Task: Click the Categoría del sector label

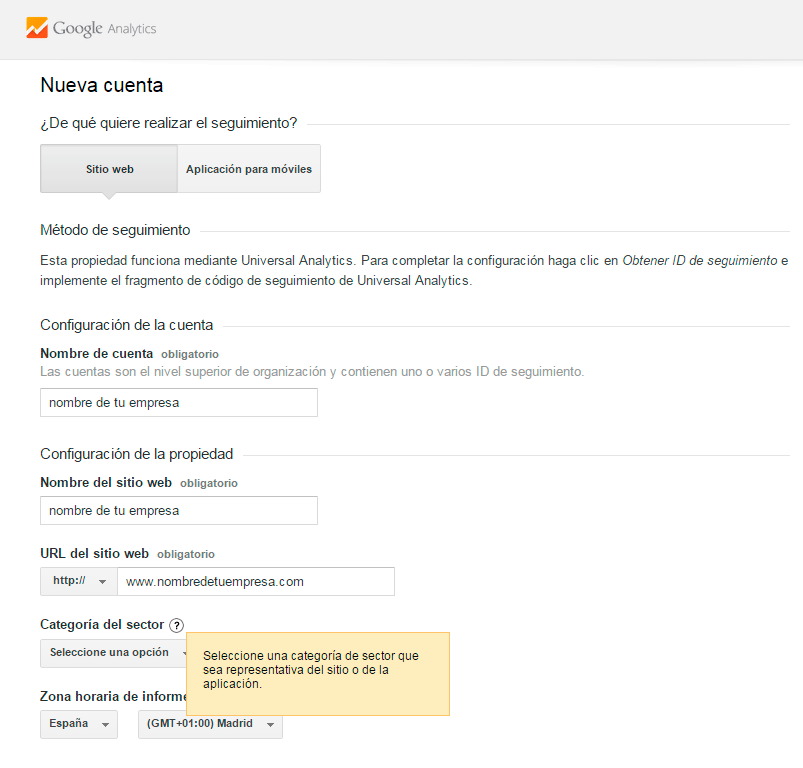Action: 102,624
